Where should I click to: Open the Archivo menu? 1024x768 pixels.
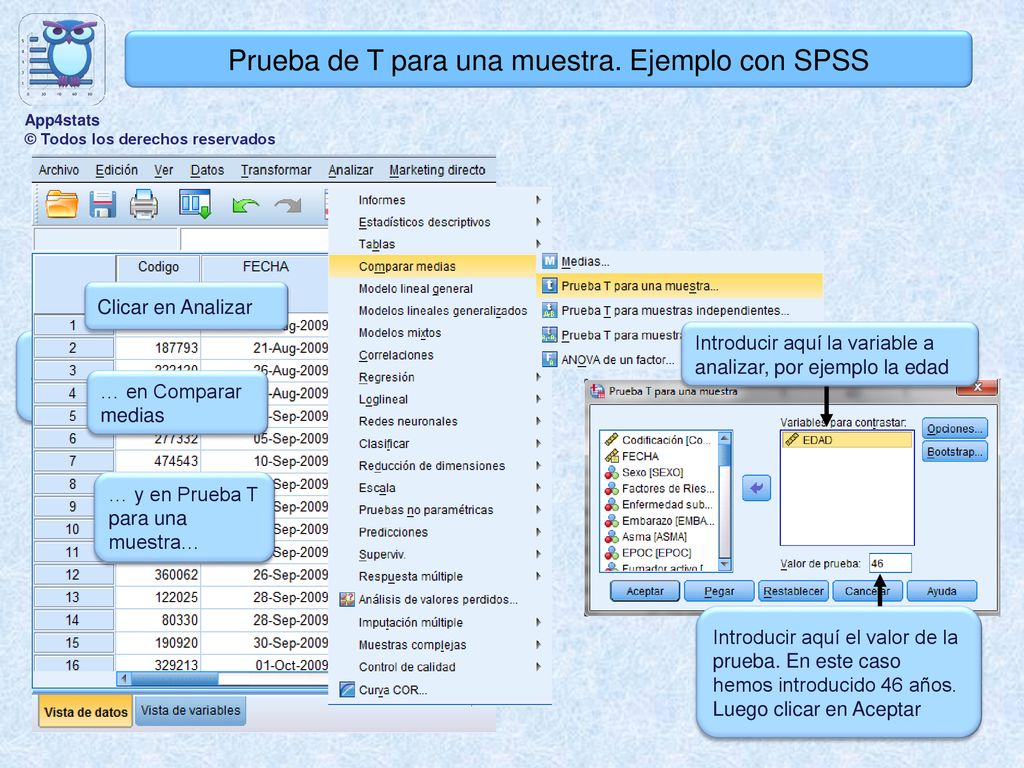point(59,170)
